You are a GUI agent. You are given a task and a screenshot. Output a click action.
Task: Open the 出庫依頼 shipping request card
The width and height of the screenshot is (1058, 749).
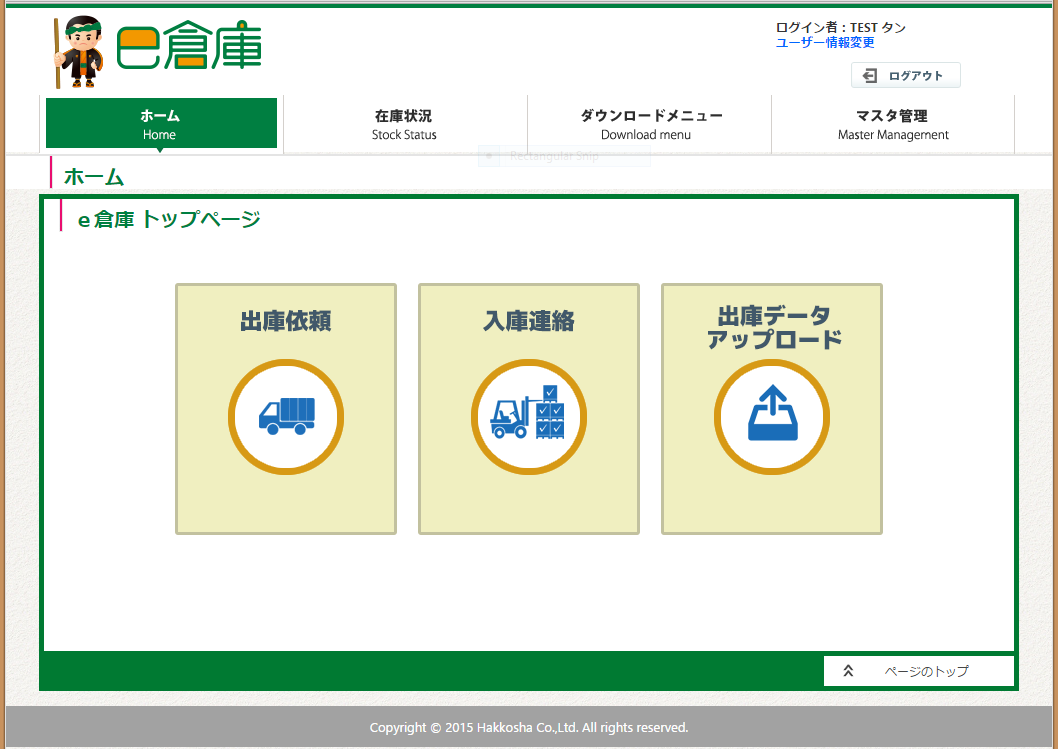286,408
